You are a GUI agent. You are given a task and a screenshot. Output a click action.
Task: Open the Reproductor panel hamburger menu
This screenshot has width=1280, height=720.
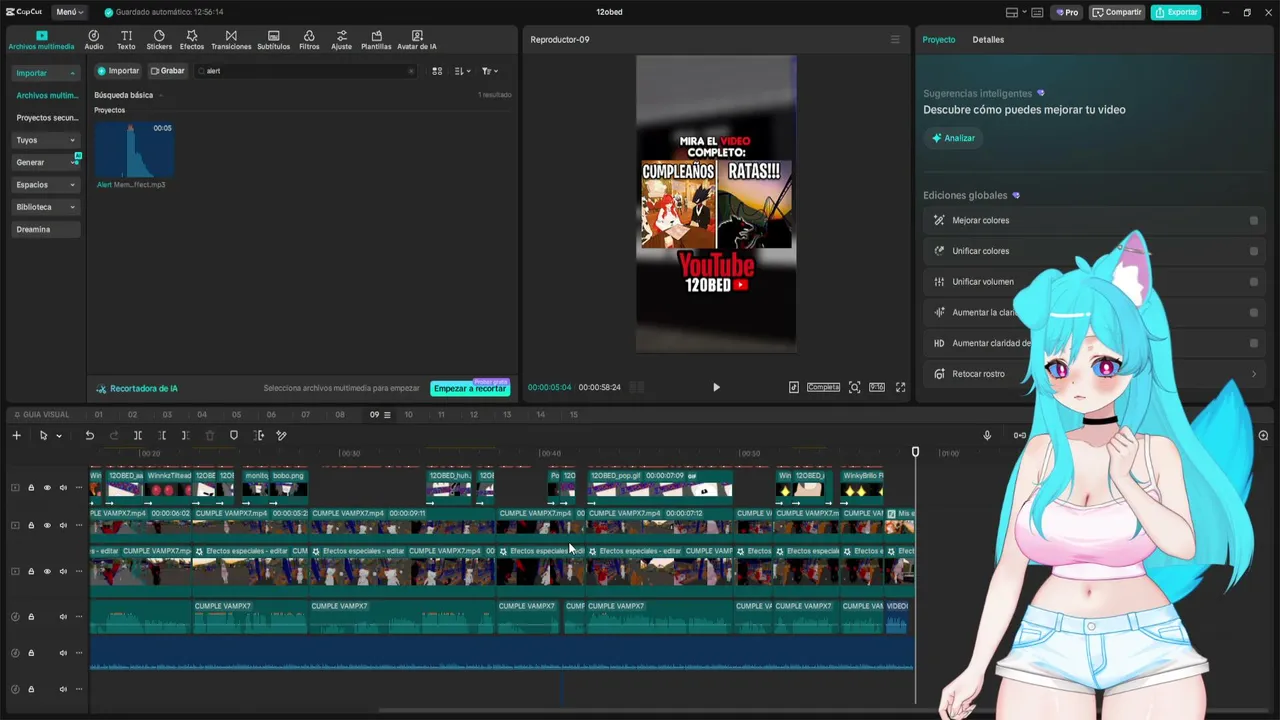(895, 40)
